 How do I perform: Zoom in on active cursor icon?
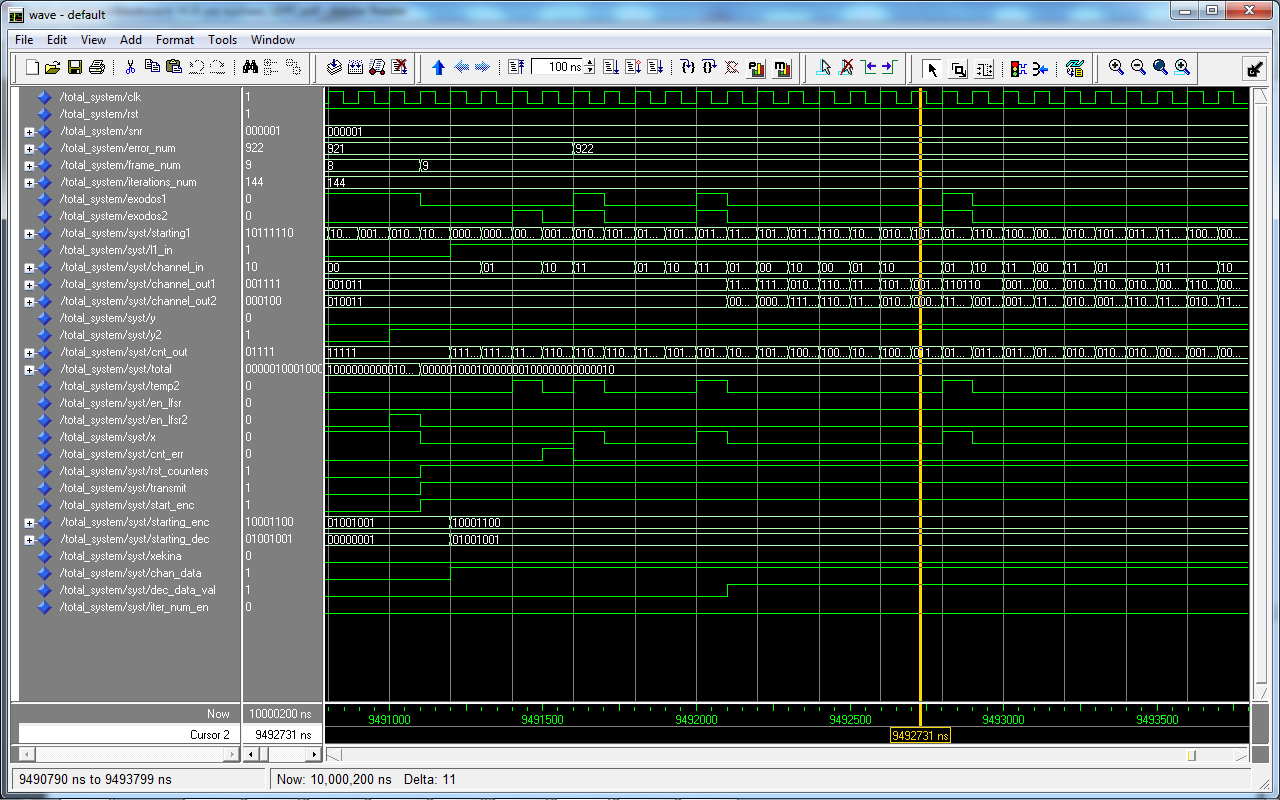[x=1182, y=68]
